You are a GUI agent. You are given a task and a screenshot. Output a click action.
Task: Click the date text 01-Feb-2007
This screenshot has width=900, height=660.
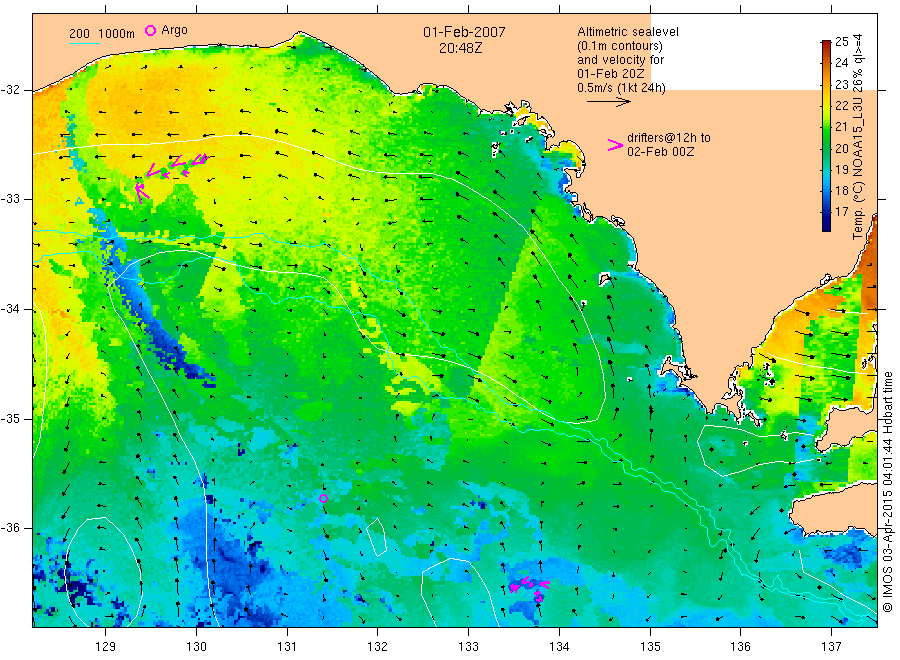tap(464, 32)
